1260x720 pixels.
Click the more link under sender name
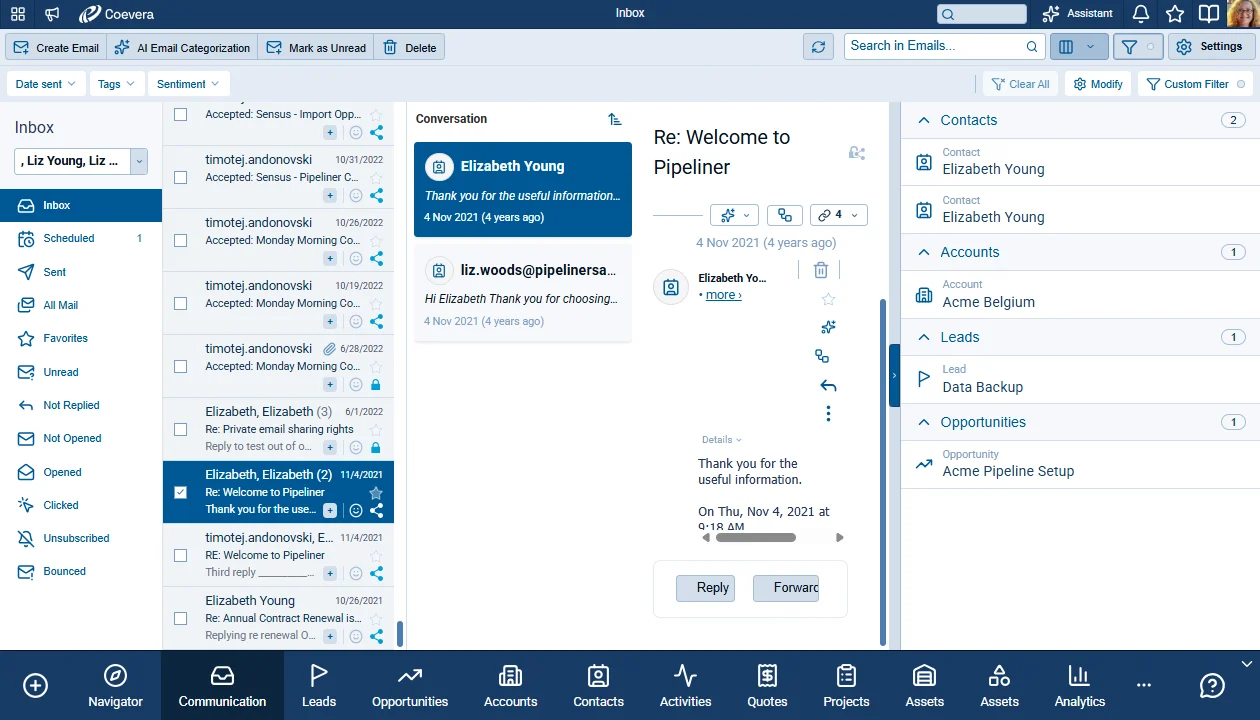pyautogui.click(x=723, y=295)
